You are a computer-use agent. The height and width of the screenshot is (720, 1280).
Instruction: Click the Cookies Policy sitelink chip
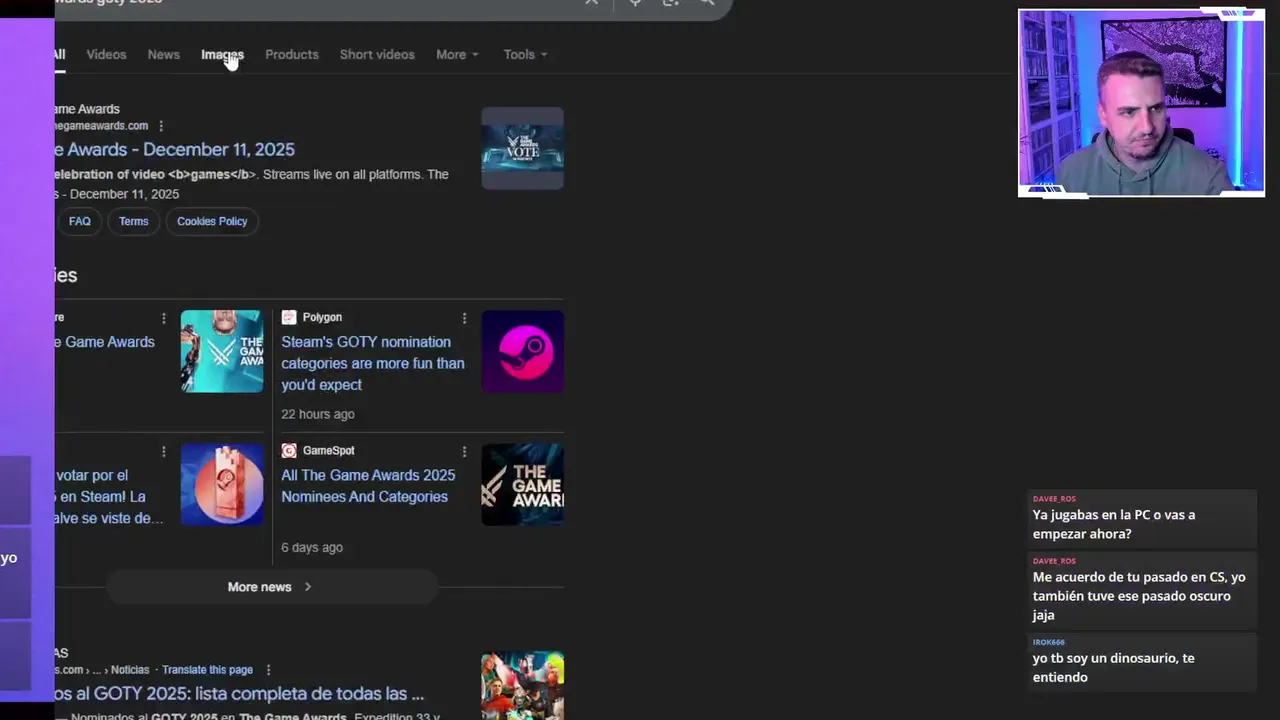coord(212,221)
